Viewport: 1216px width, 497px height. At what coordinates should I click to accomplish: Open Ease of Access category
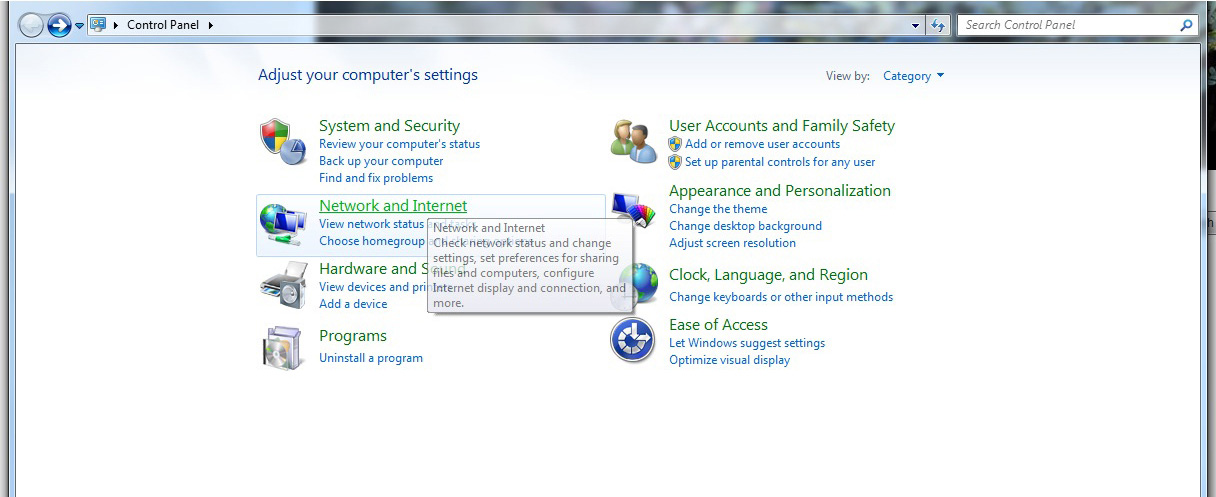pos(718,325)
